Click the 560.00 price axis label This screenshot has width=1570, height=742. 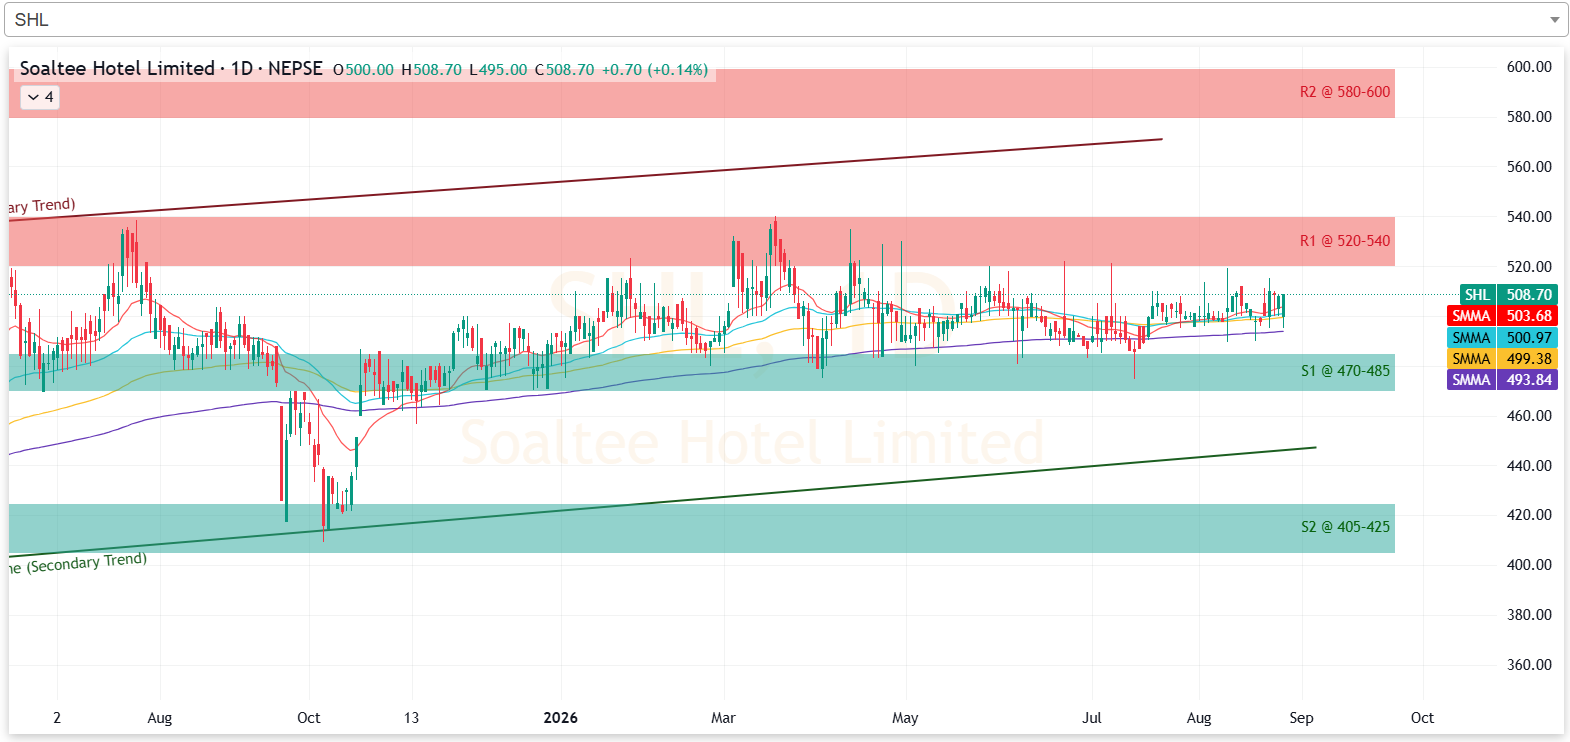click(x=1529, y=167)
